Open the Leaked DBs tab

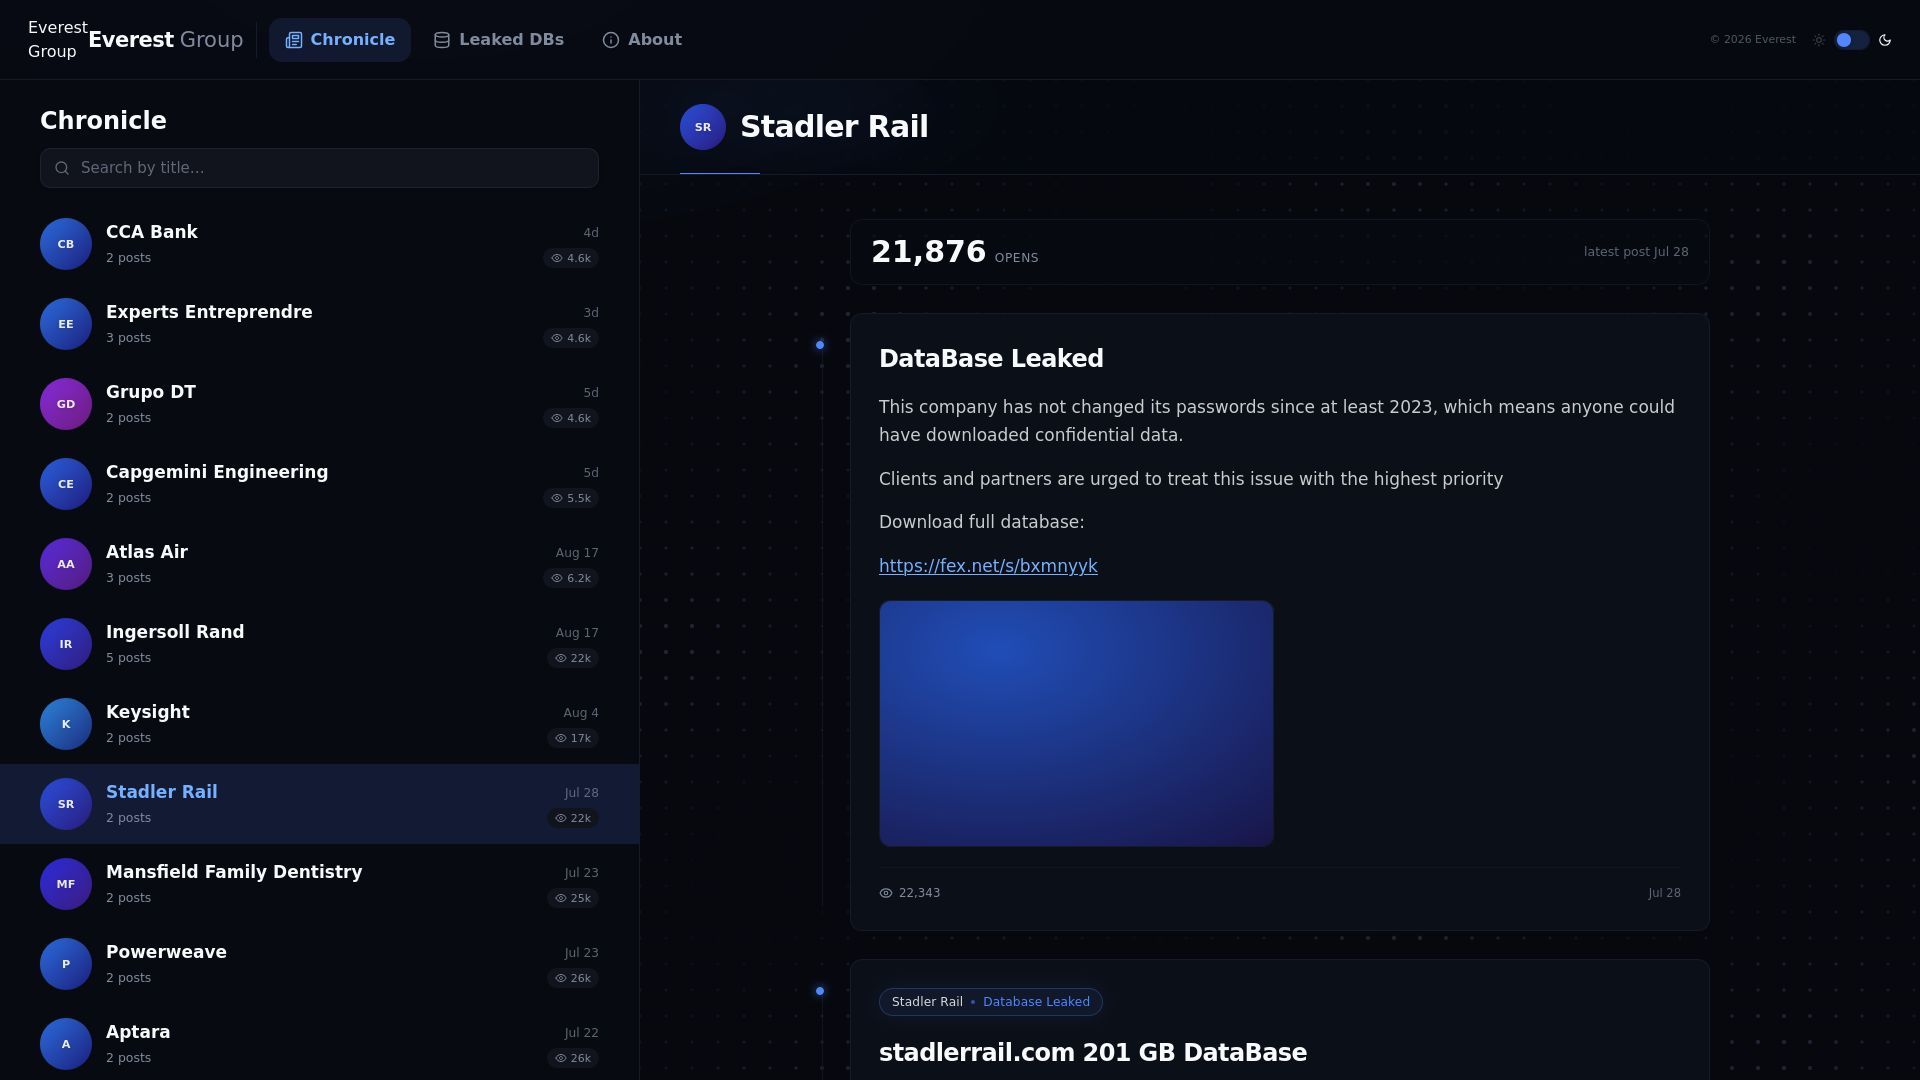coord(498,40)
